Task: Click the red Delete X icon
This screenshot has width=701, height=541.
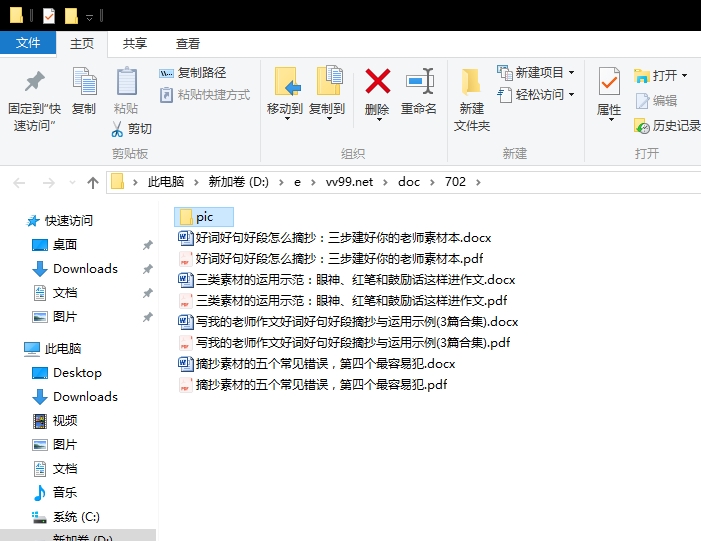Action: coord(377,81)
